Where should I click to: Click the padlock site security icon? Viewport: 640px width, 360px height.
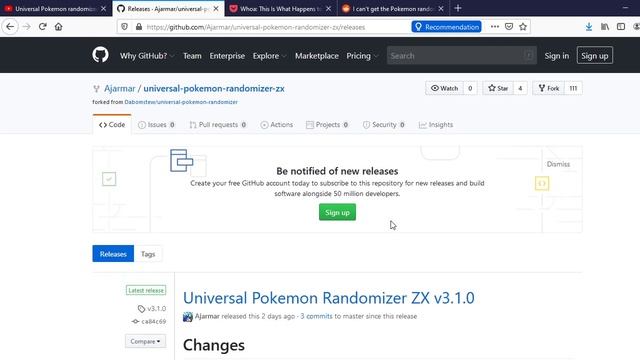click(139, 27)
